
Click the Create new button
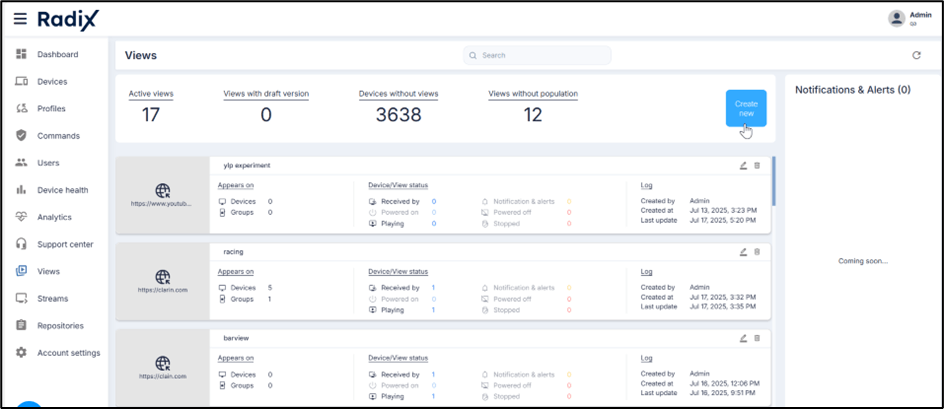point(746,108)
